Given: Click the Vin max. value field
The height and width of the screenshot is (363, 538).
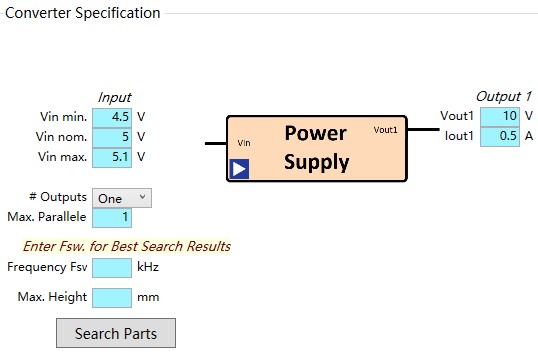Looking at the screenshot, I should tap(112, 157).
